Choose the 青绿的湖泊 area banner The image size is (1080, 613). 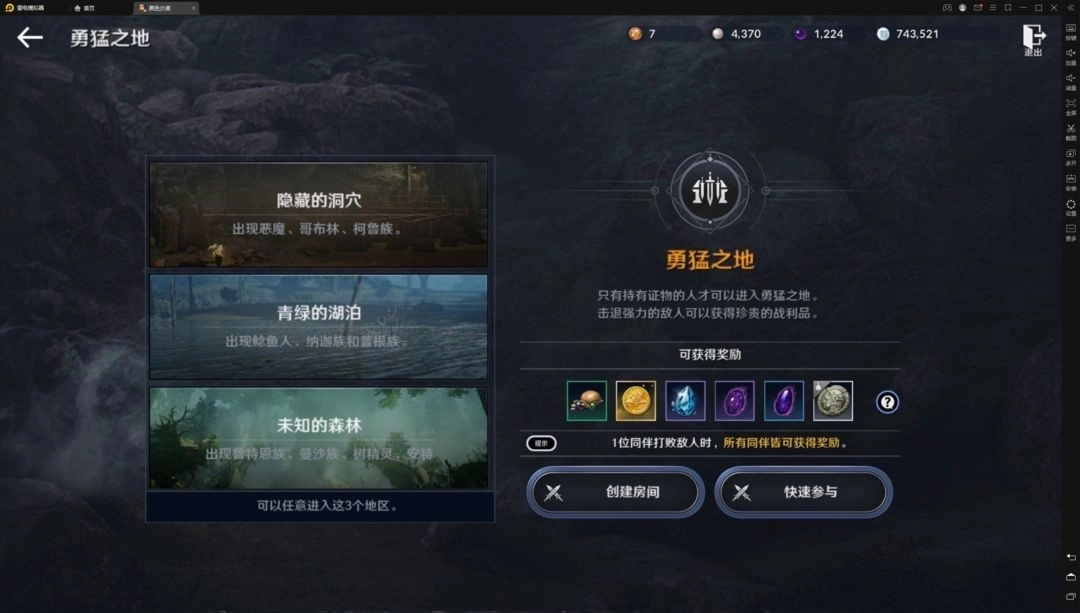pyautogui.click(x=318, y=326)
